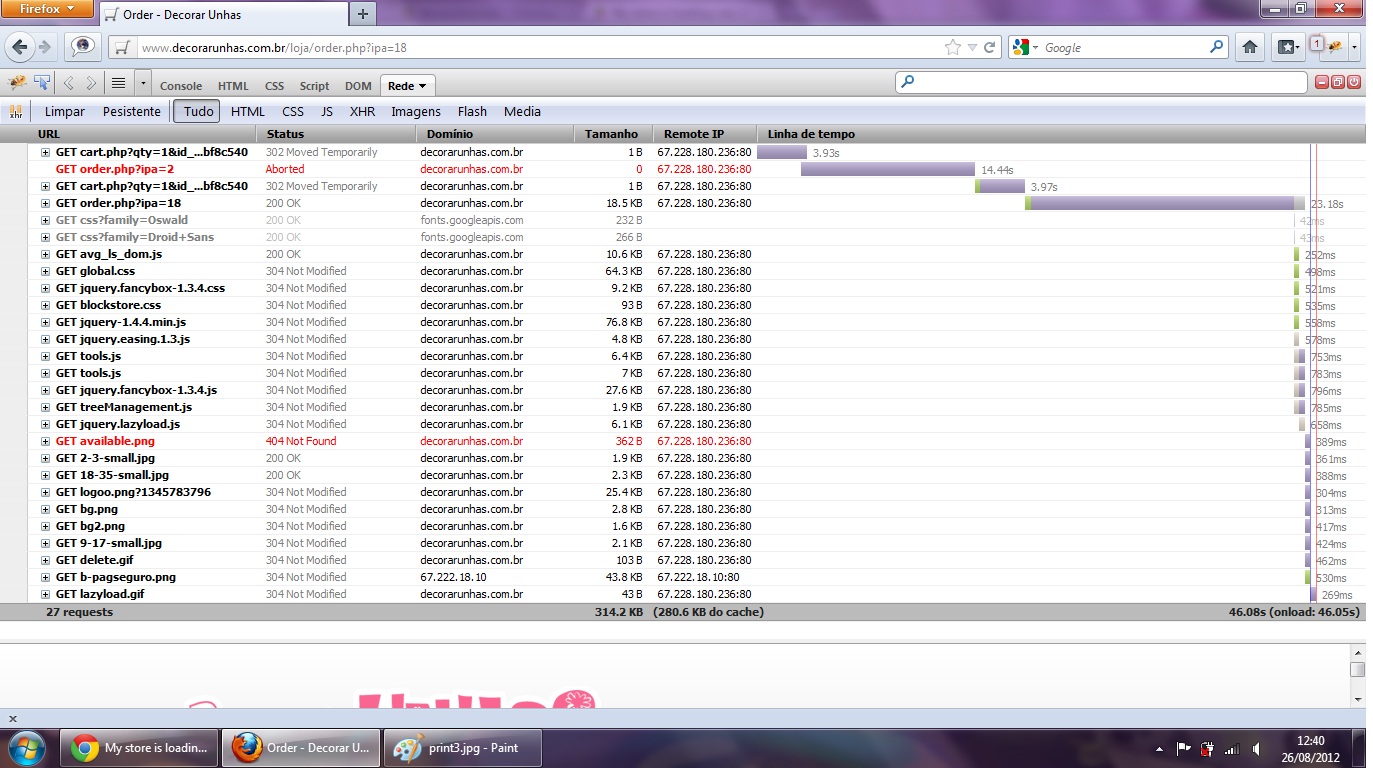Filter requests by CSS in the Rede toolbar
Image resolution: width=1373 pixels, height=768 pixels.
coord(293,112)
